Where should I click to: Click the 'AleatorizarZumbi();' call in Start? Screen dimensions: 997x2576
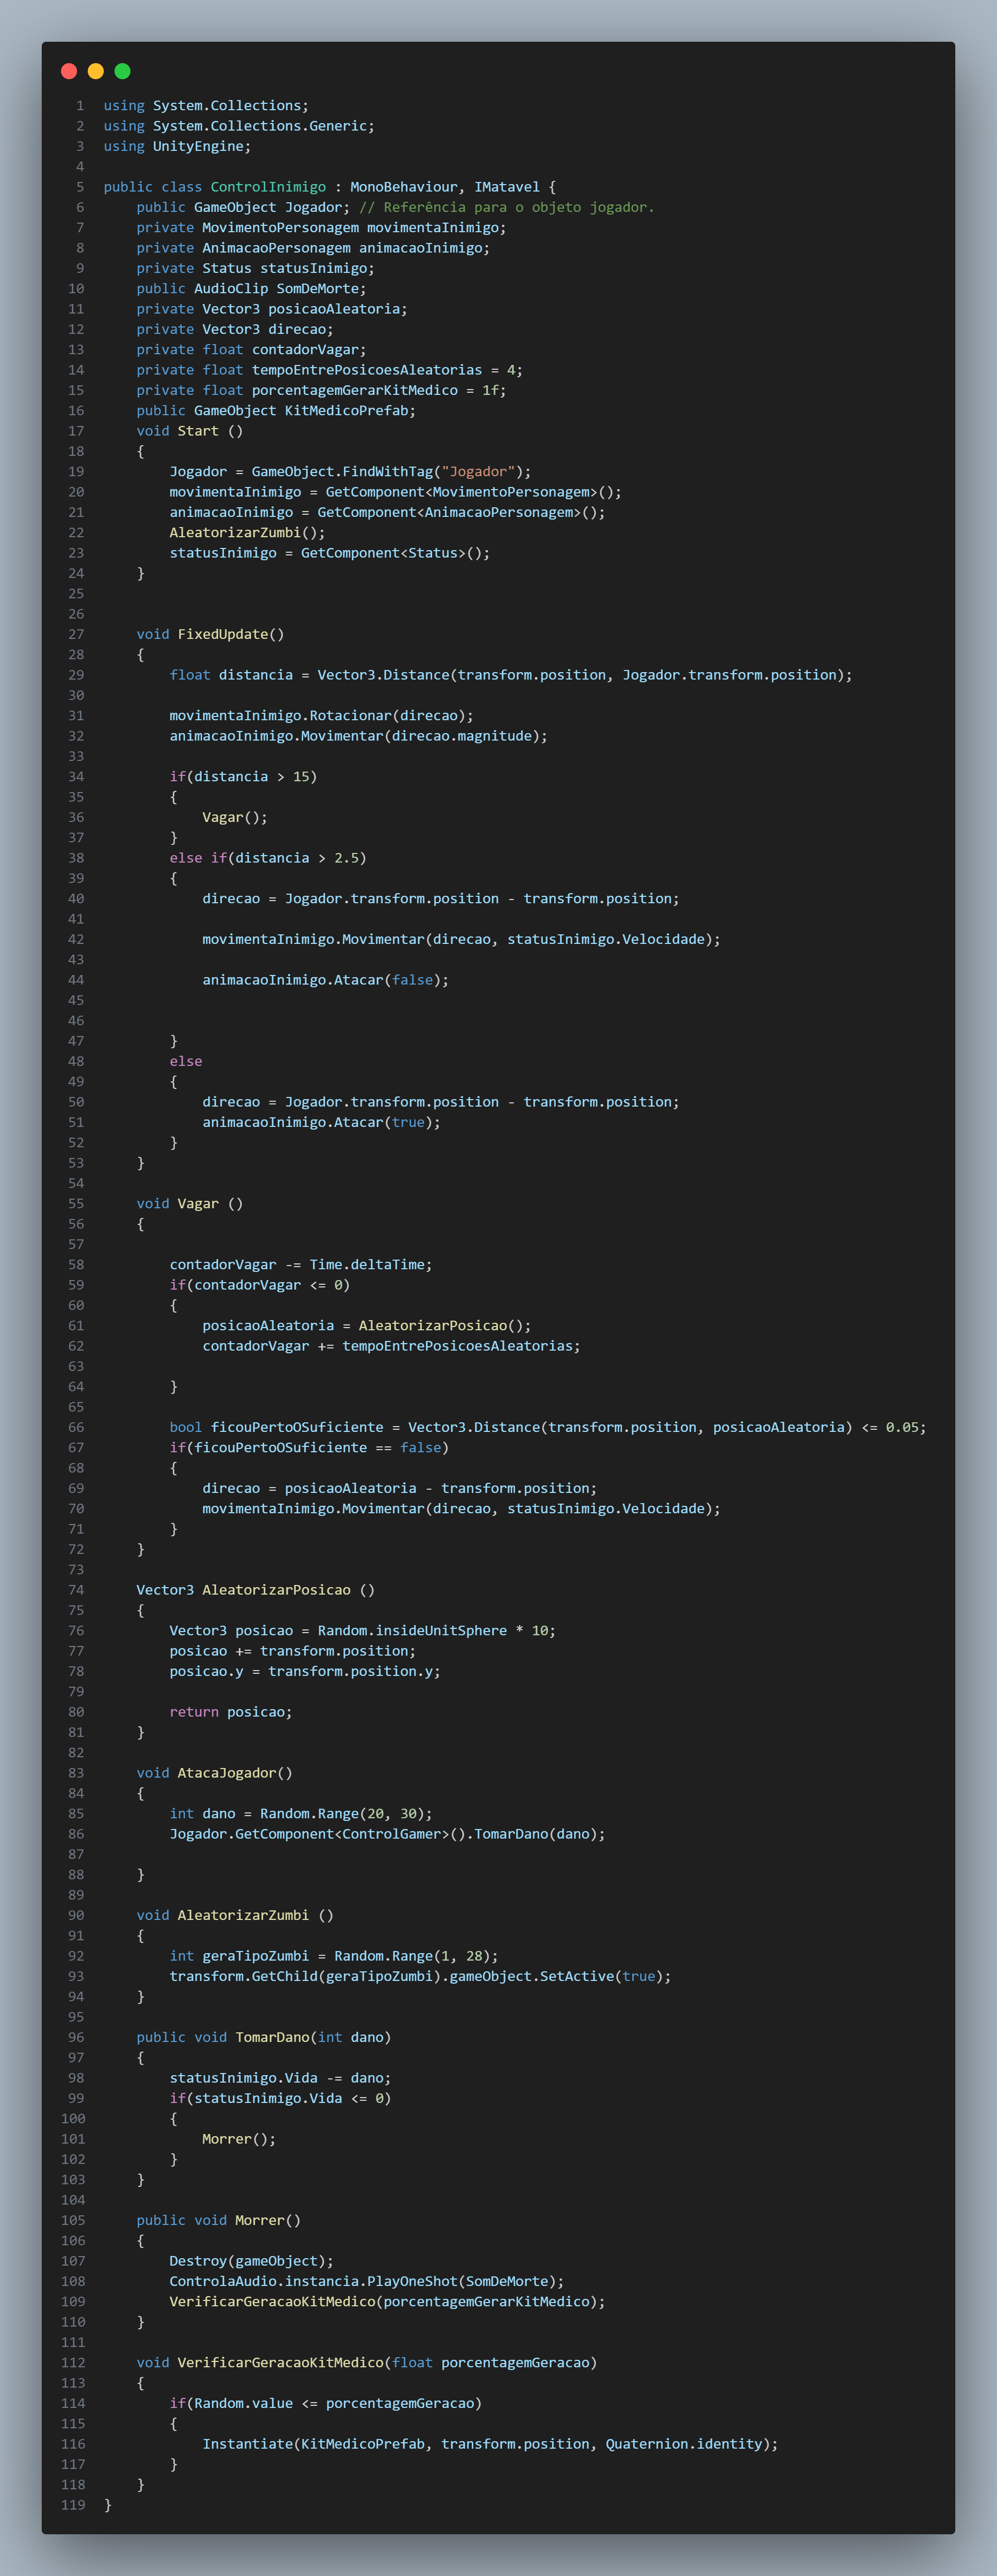(247, 533)
